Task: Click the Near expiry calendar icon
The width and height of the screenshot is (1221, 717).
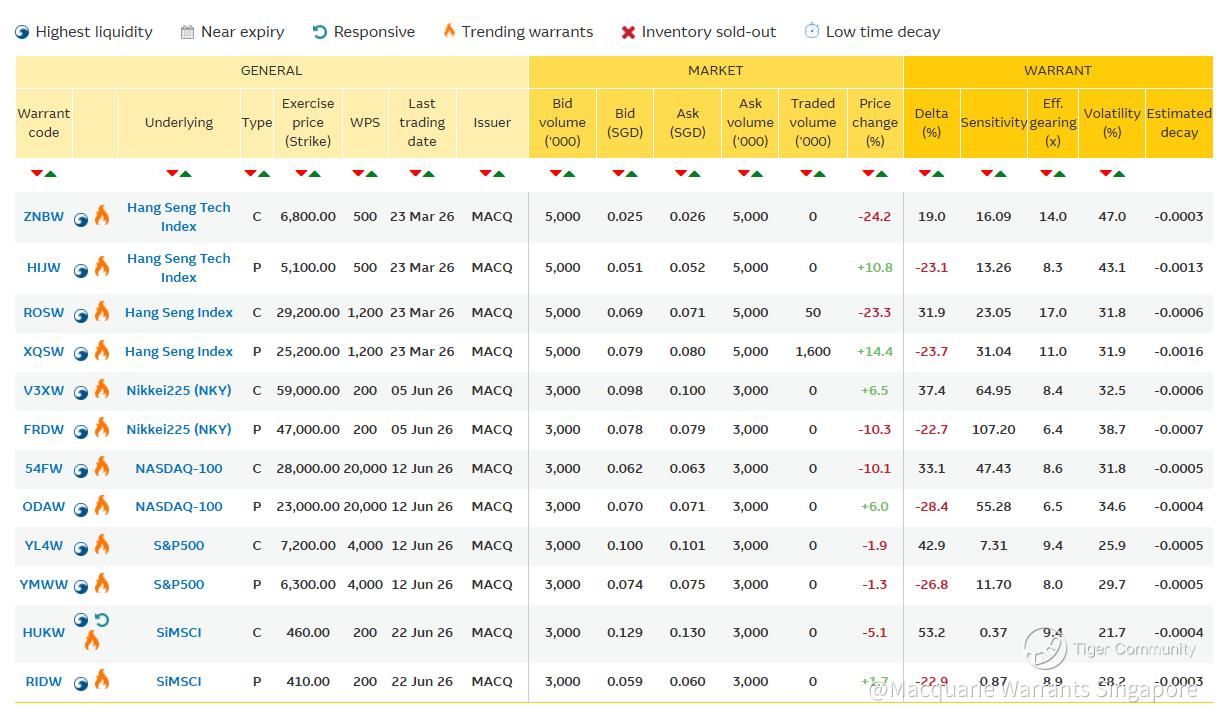Action: [x=187, y=32]
